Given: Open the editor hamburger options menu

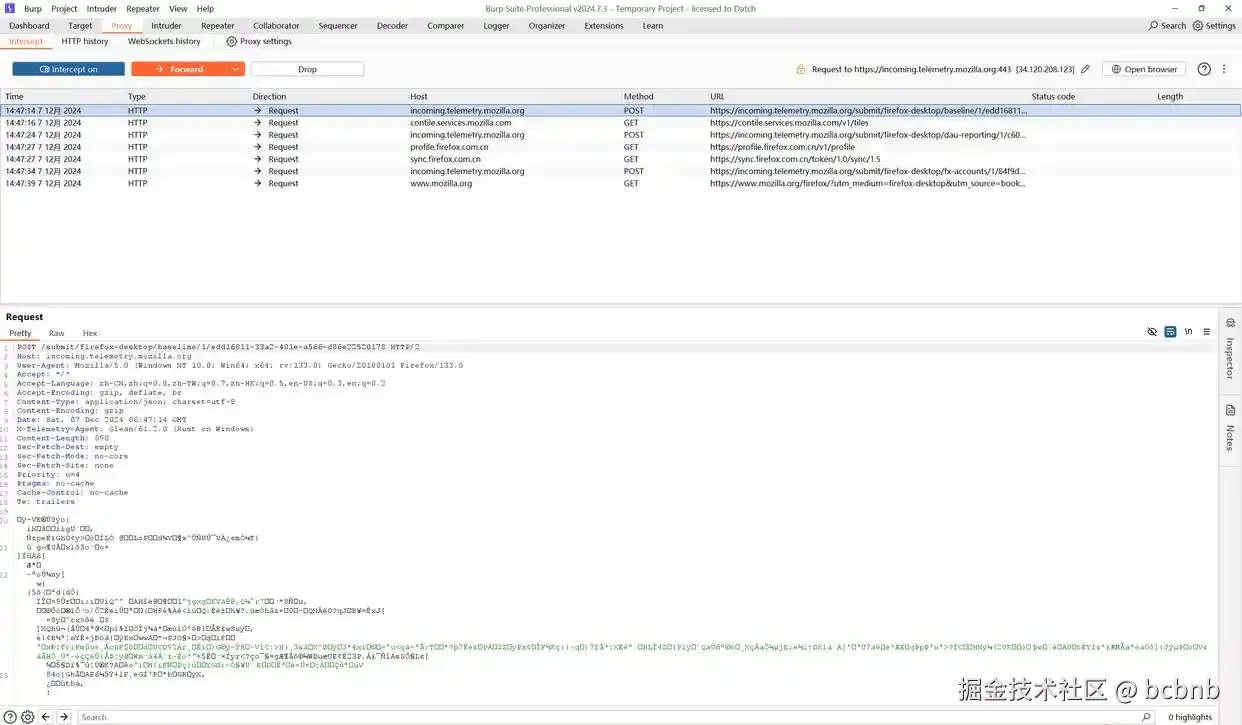Looking at the screenshot, I should pos(1206,332).
